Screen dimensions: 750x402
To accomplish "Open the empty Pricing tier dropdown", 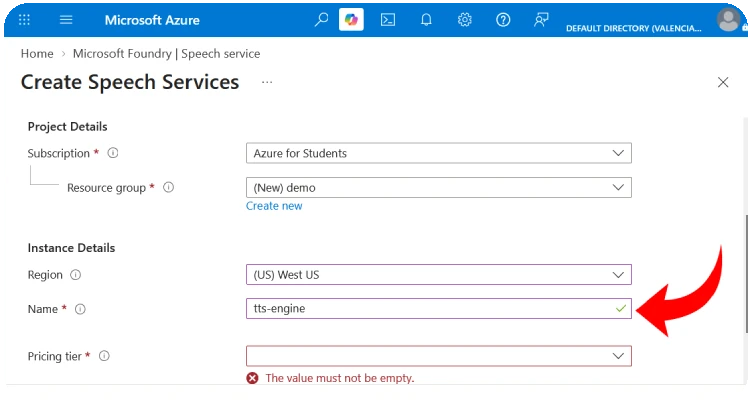I will tap(439, 356).
